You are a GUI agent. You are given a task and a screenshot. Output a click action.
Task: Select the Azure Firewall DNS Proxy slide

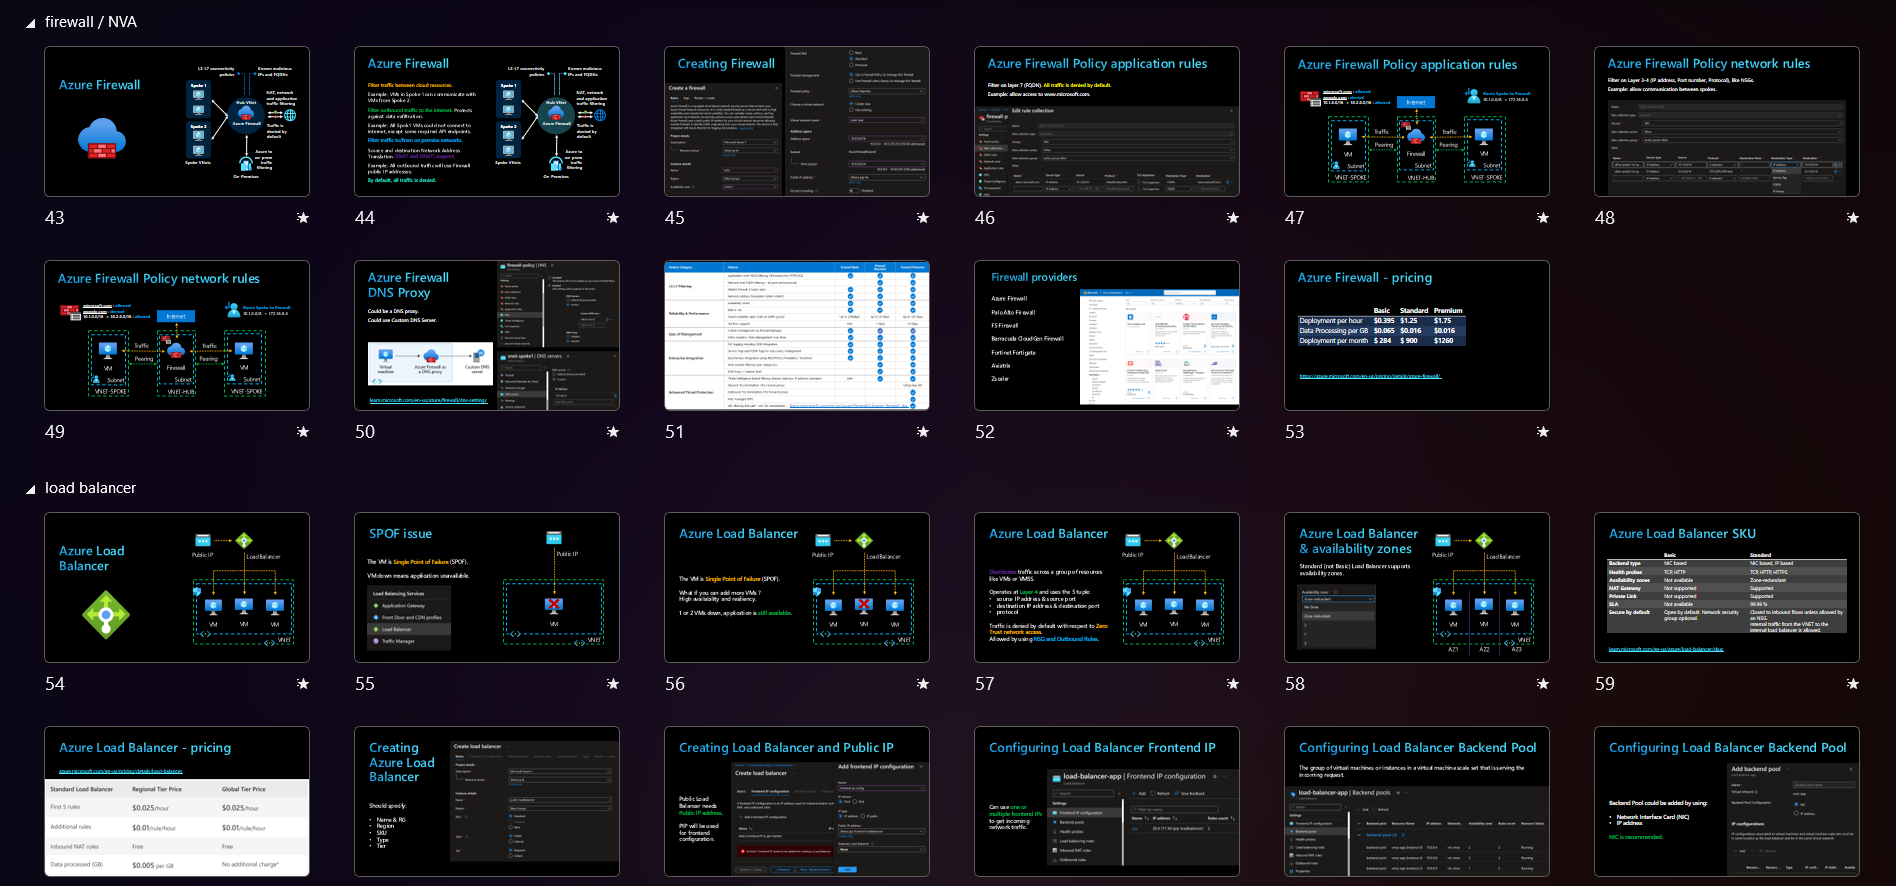[x=487, y=335]
